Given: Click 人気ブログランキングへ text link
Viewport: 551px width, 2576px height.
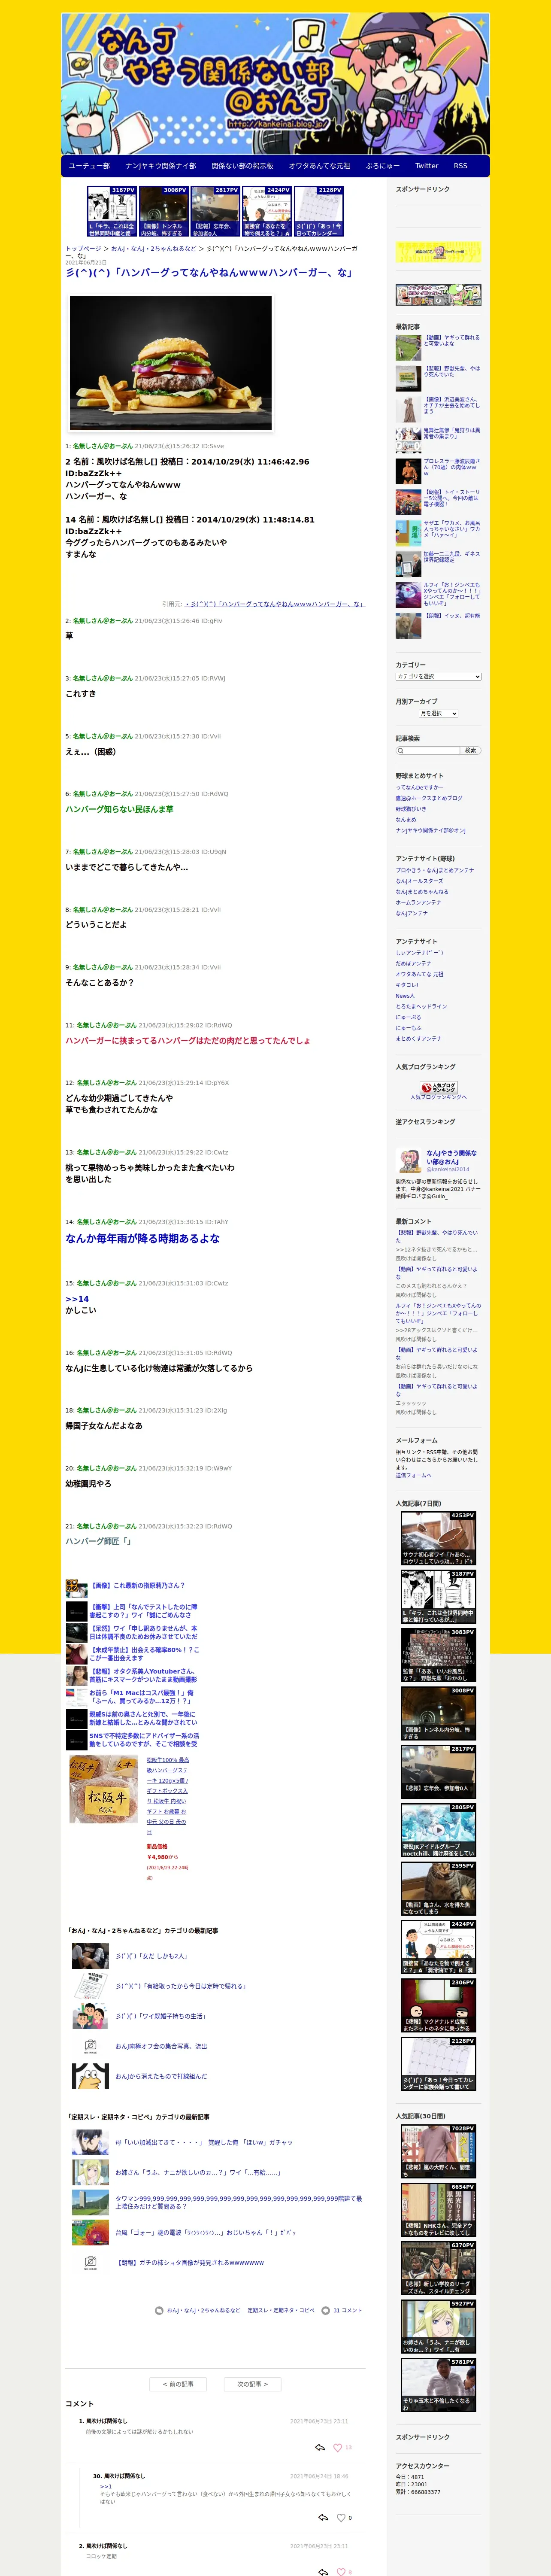Looking at the screenshot, I should (x=438, y=1097).
